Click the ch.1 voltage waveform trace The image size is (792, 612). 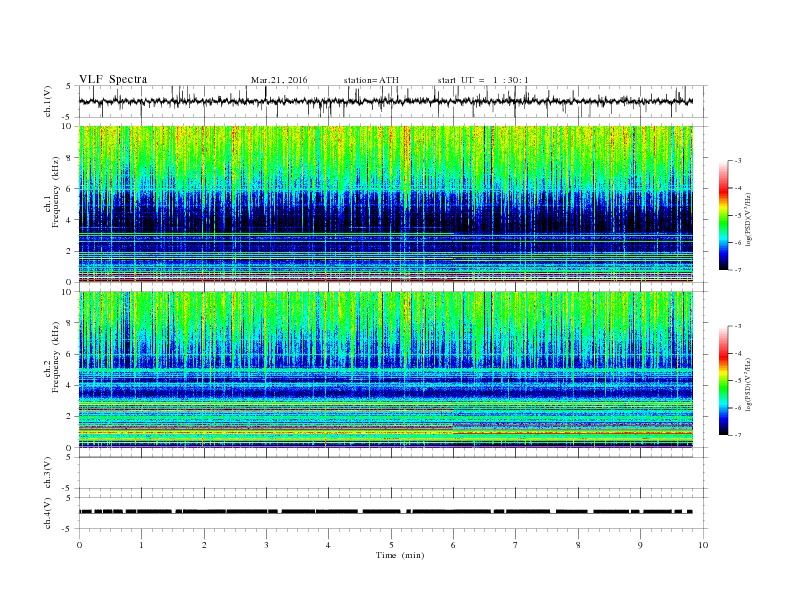pyautogui.click(x=386, y=101)
